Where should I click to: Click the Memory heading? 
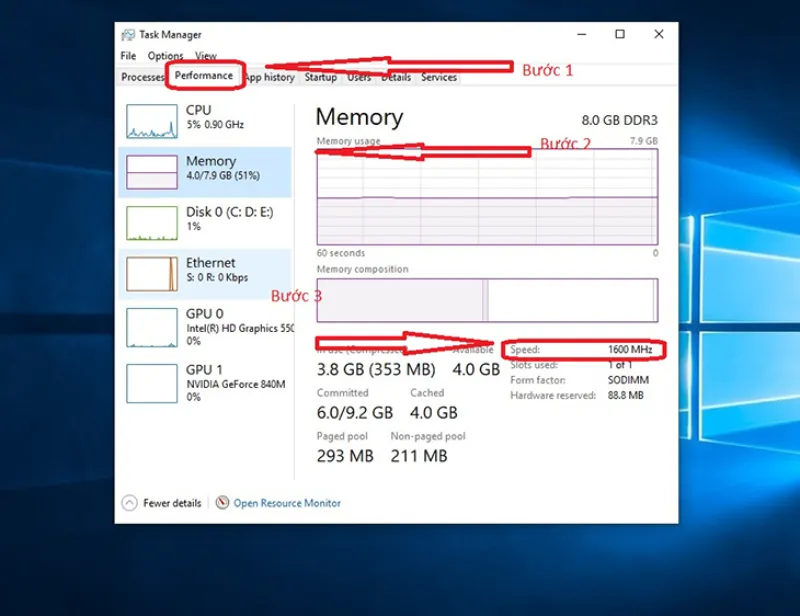(x=359, y=117)
